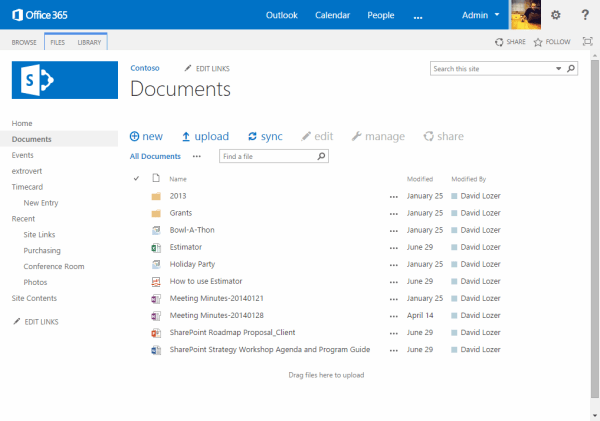Create a new document with new
600x421 pixels.
146,136
